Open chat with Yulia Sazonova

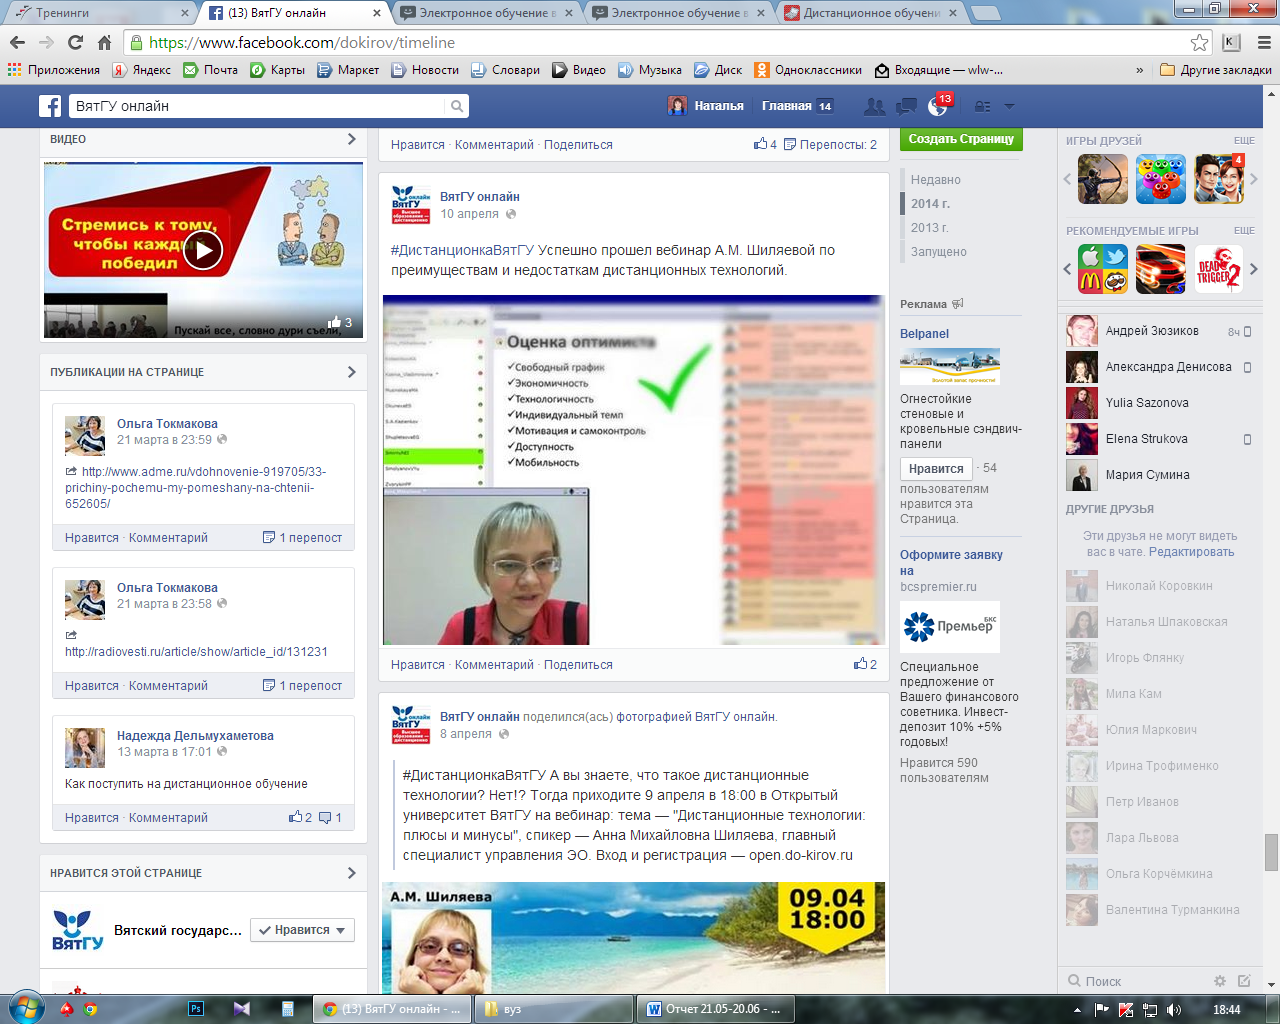click(x=1158, y=403)
